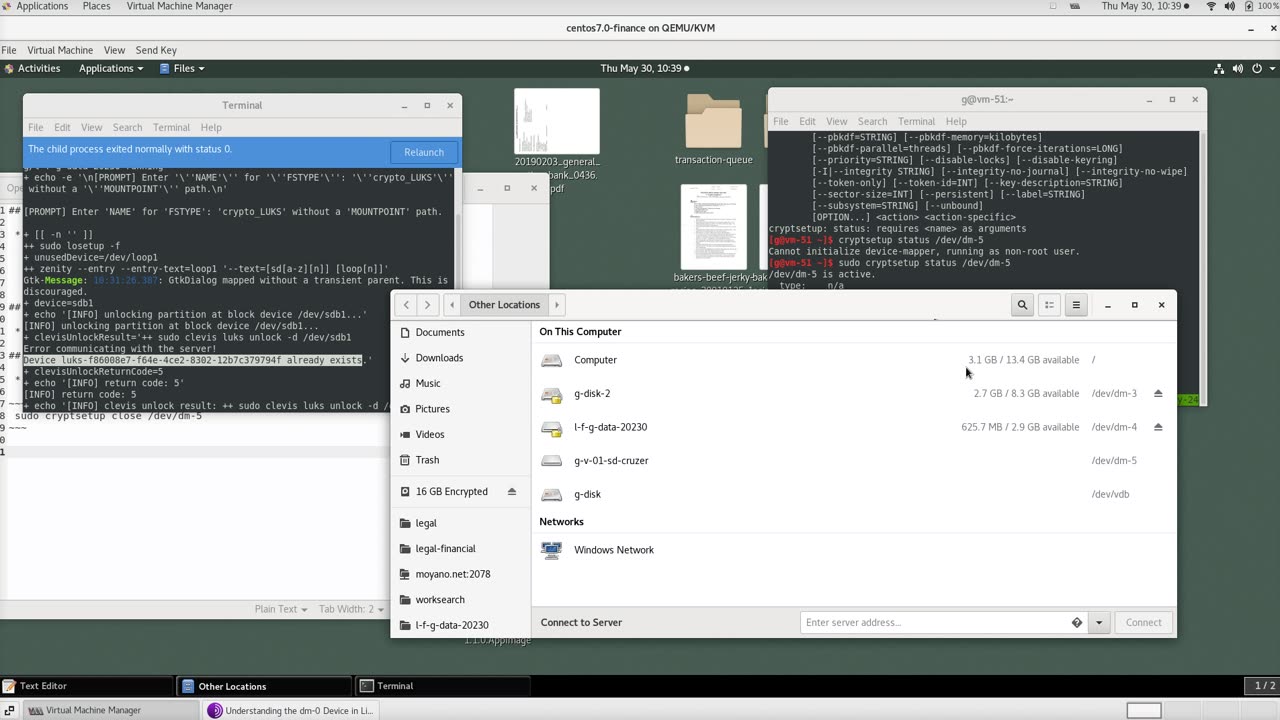Click the guest clock Thu May 30
This screenshot has width=1280, height=720.
(644, 69)
